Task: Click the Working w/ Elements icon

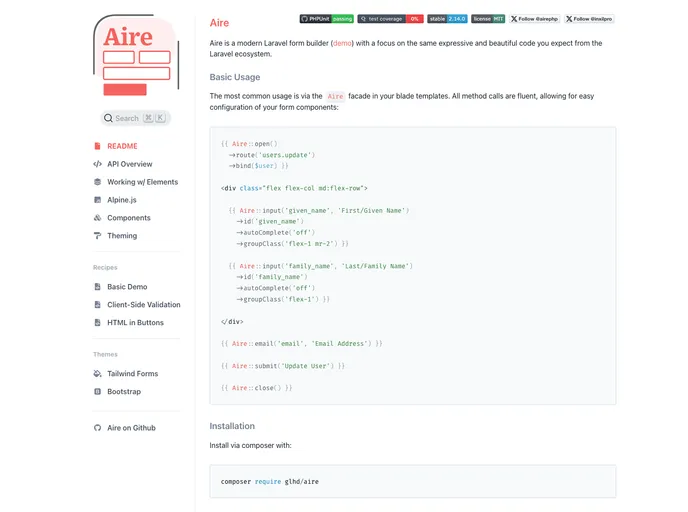Action: [x=97, y=182]
